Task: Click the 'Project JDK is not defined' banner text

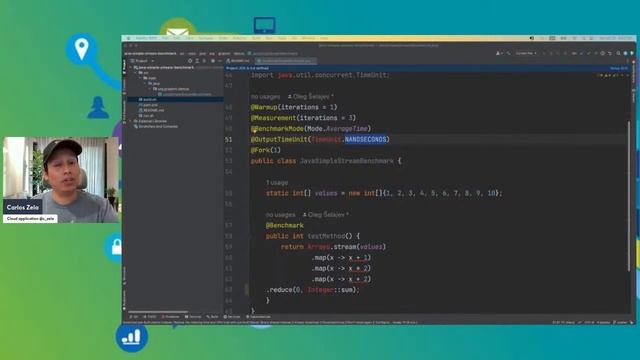Action: [x=248, y=68]
